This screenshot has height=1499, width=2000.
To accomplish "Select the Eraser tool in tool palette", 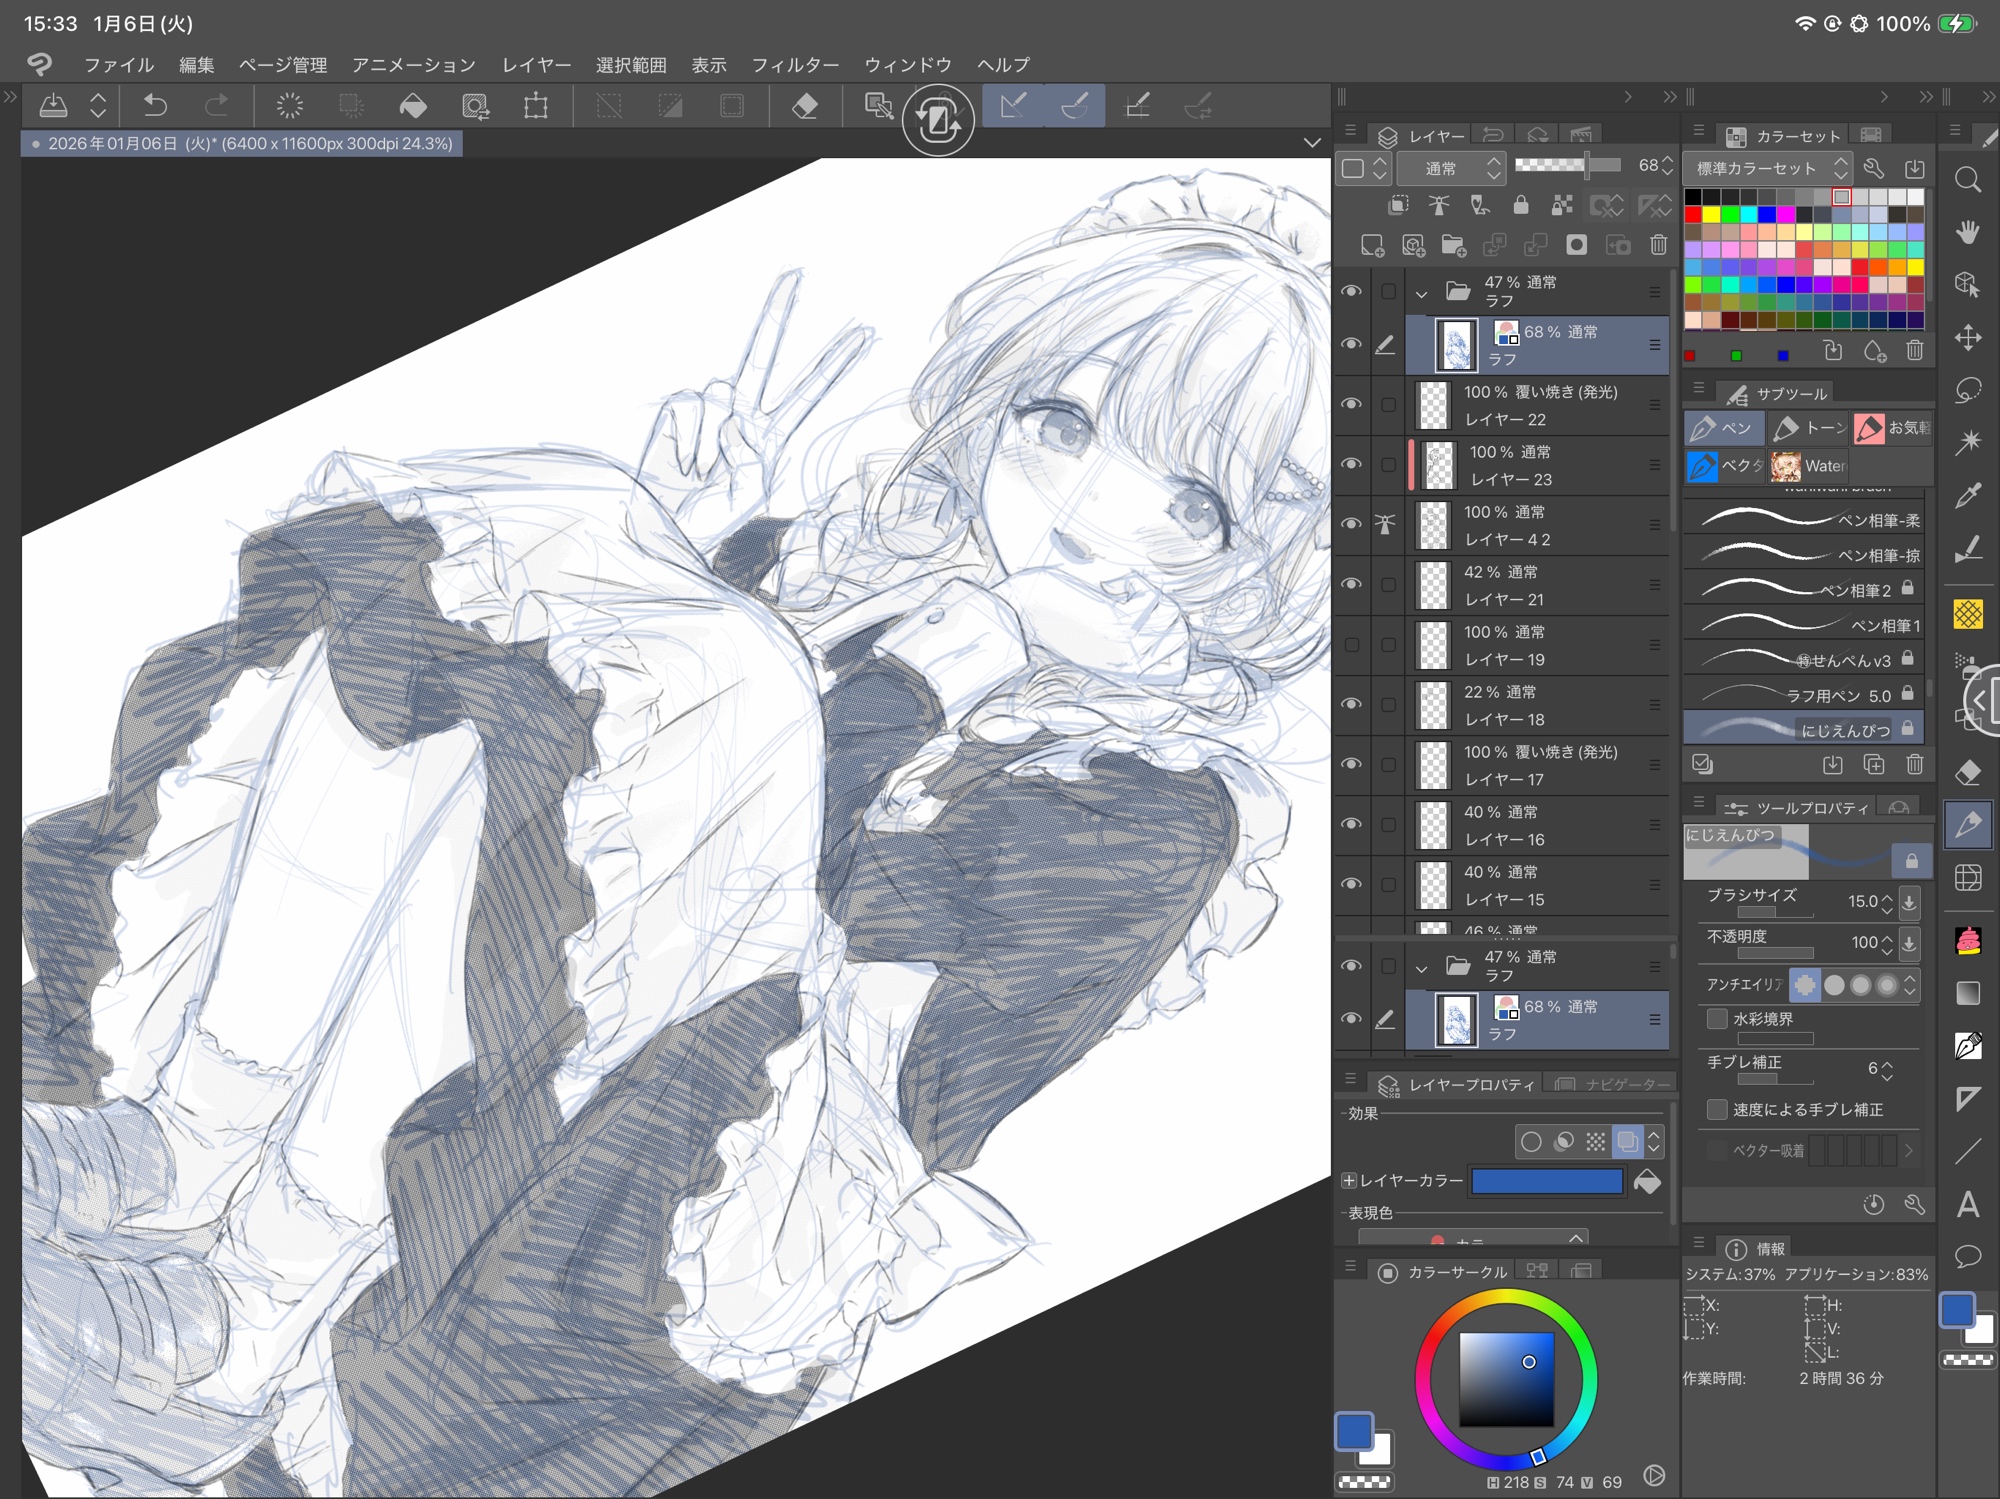I will (x=1968, y=772).
